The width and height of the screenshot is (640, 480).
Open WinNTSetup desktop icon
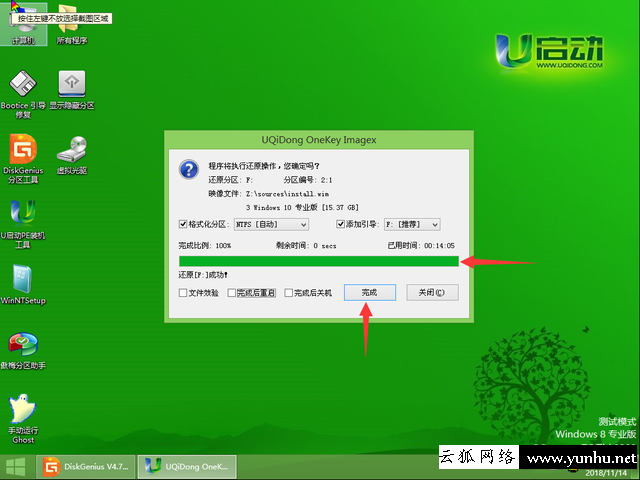point(23,284)
